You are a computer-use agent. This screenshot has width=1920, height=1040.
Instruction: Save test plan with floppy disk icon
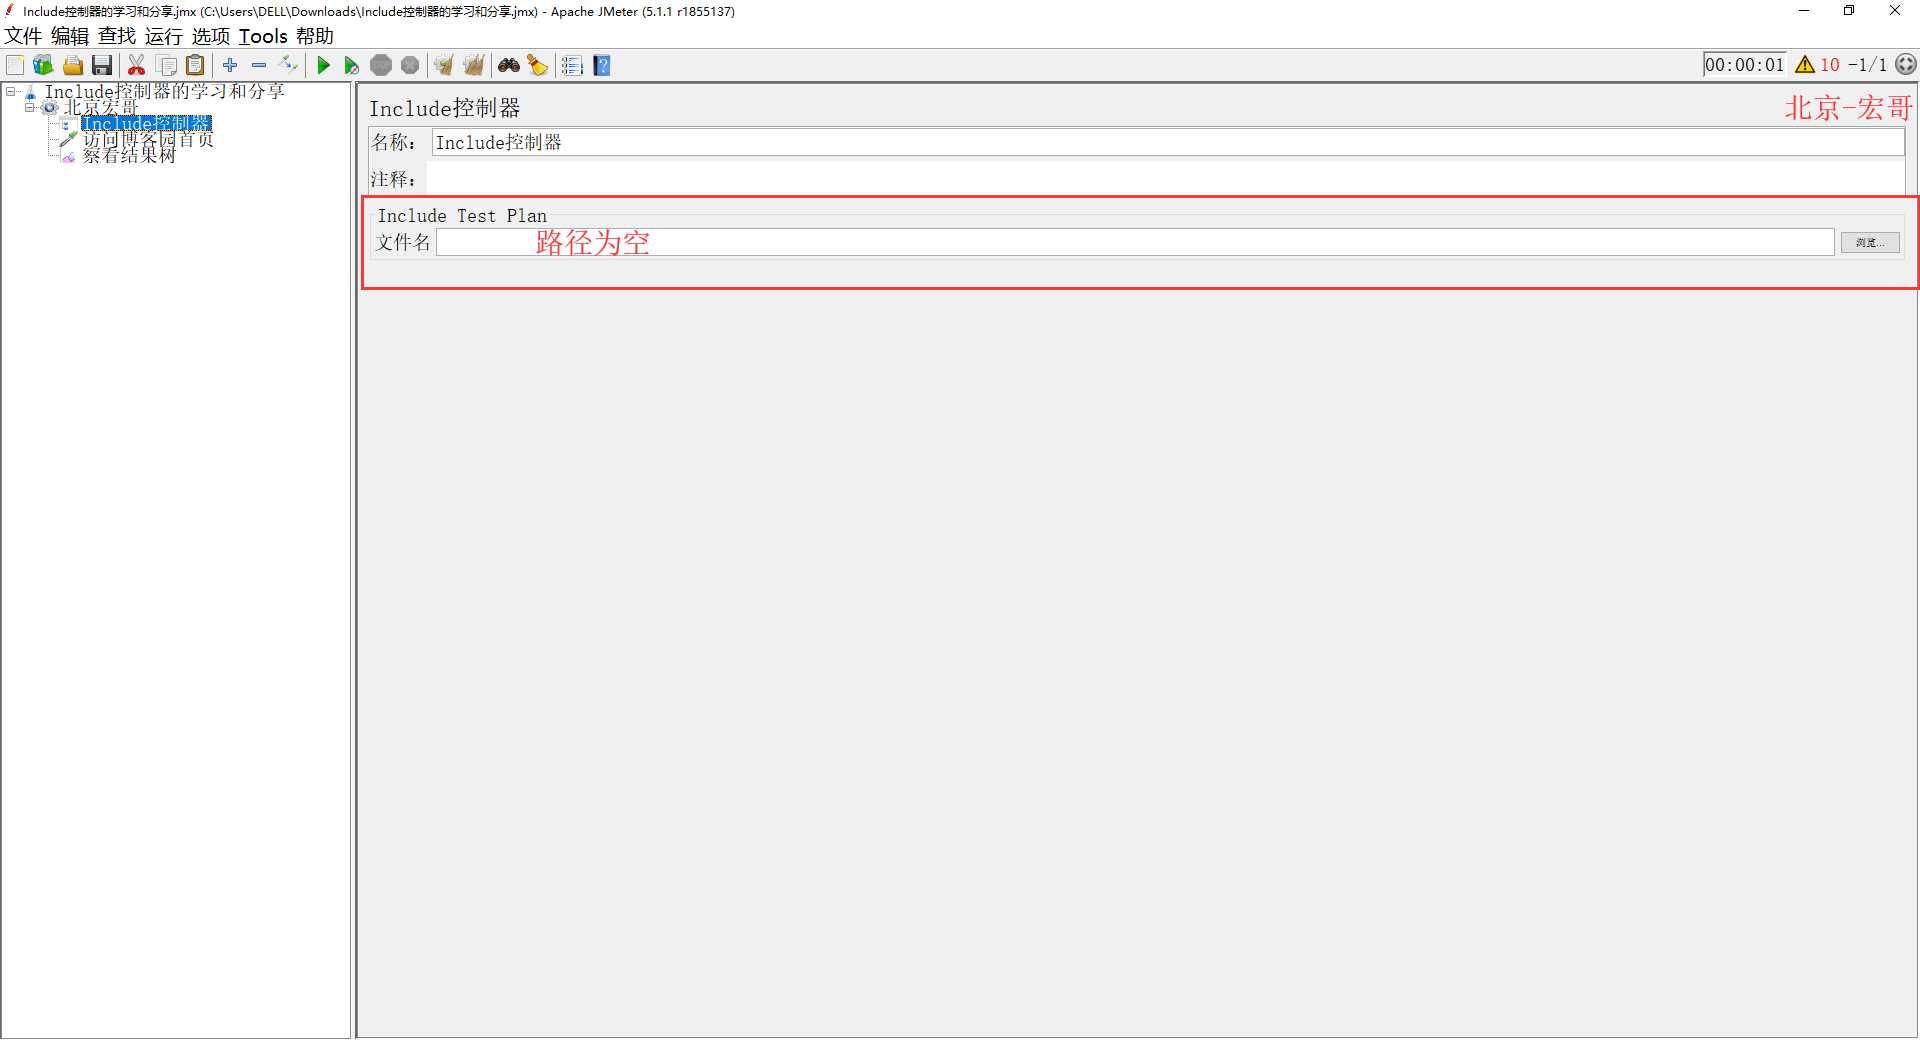tap(102, 65)
